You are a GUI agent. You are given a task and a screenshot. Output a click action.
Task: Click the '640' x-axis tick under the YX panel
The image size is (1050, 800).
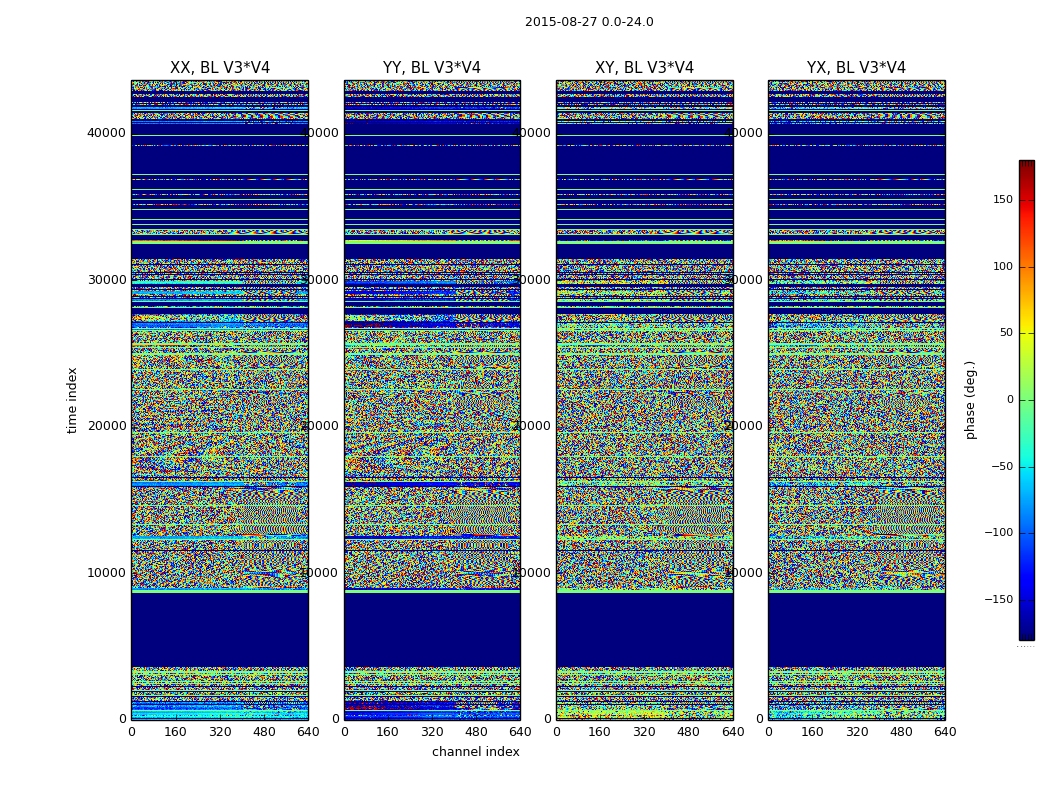point(945,732)
